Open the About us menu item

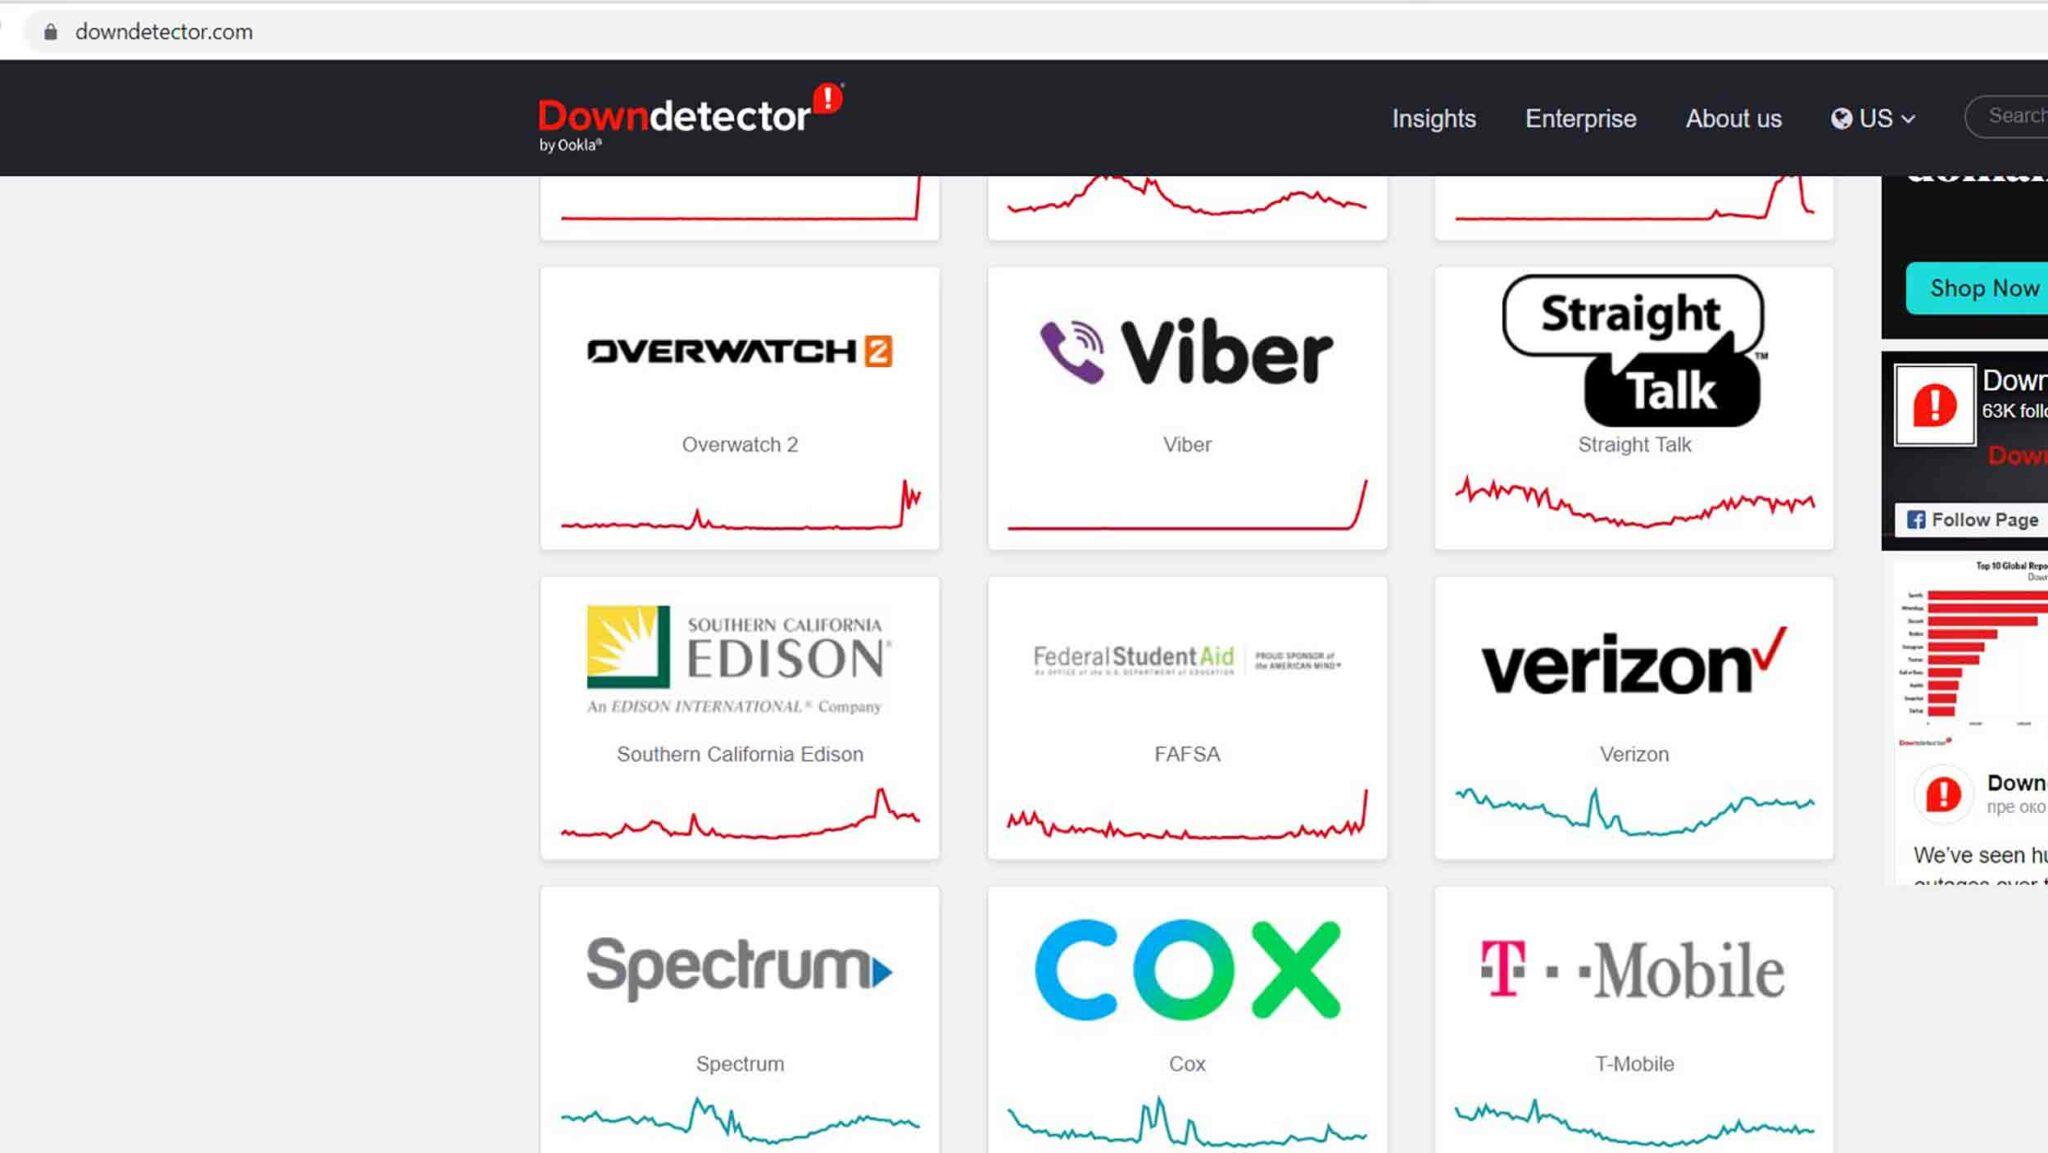pos(1733,118)
